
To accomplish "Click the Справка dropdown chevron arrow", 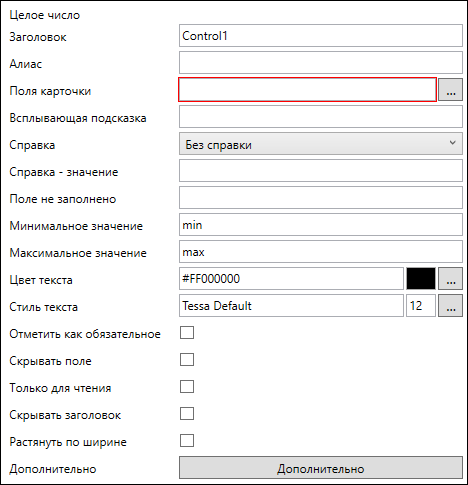I will [452, 143].
